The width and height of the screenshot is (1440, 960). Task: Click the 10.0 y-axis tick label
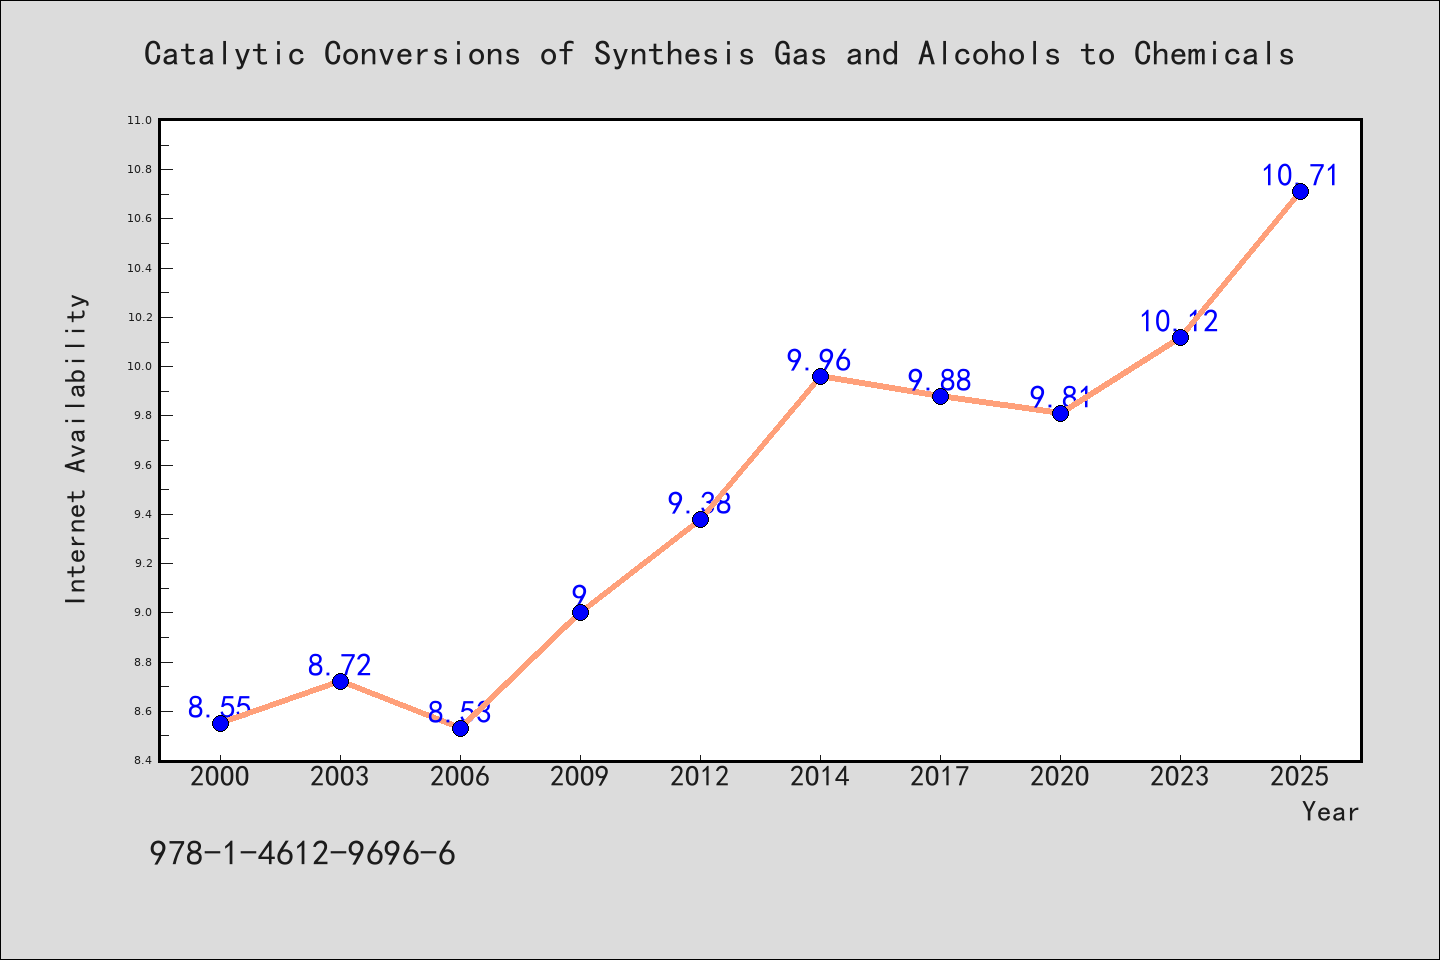coord(139,366)
